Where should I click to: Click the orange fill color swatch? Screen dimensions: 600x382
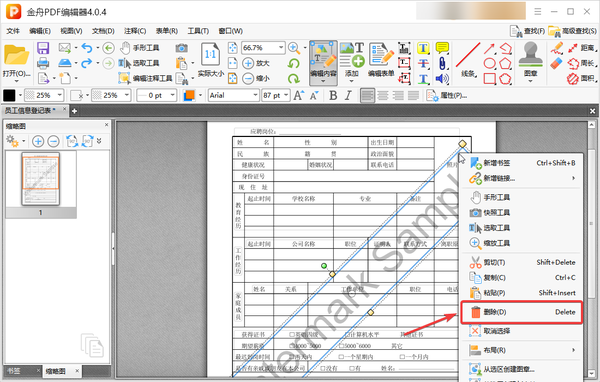(x=189, y=95)
